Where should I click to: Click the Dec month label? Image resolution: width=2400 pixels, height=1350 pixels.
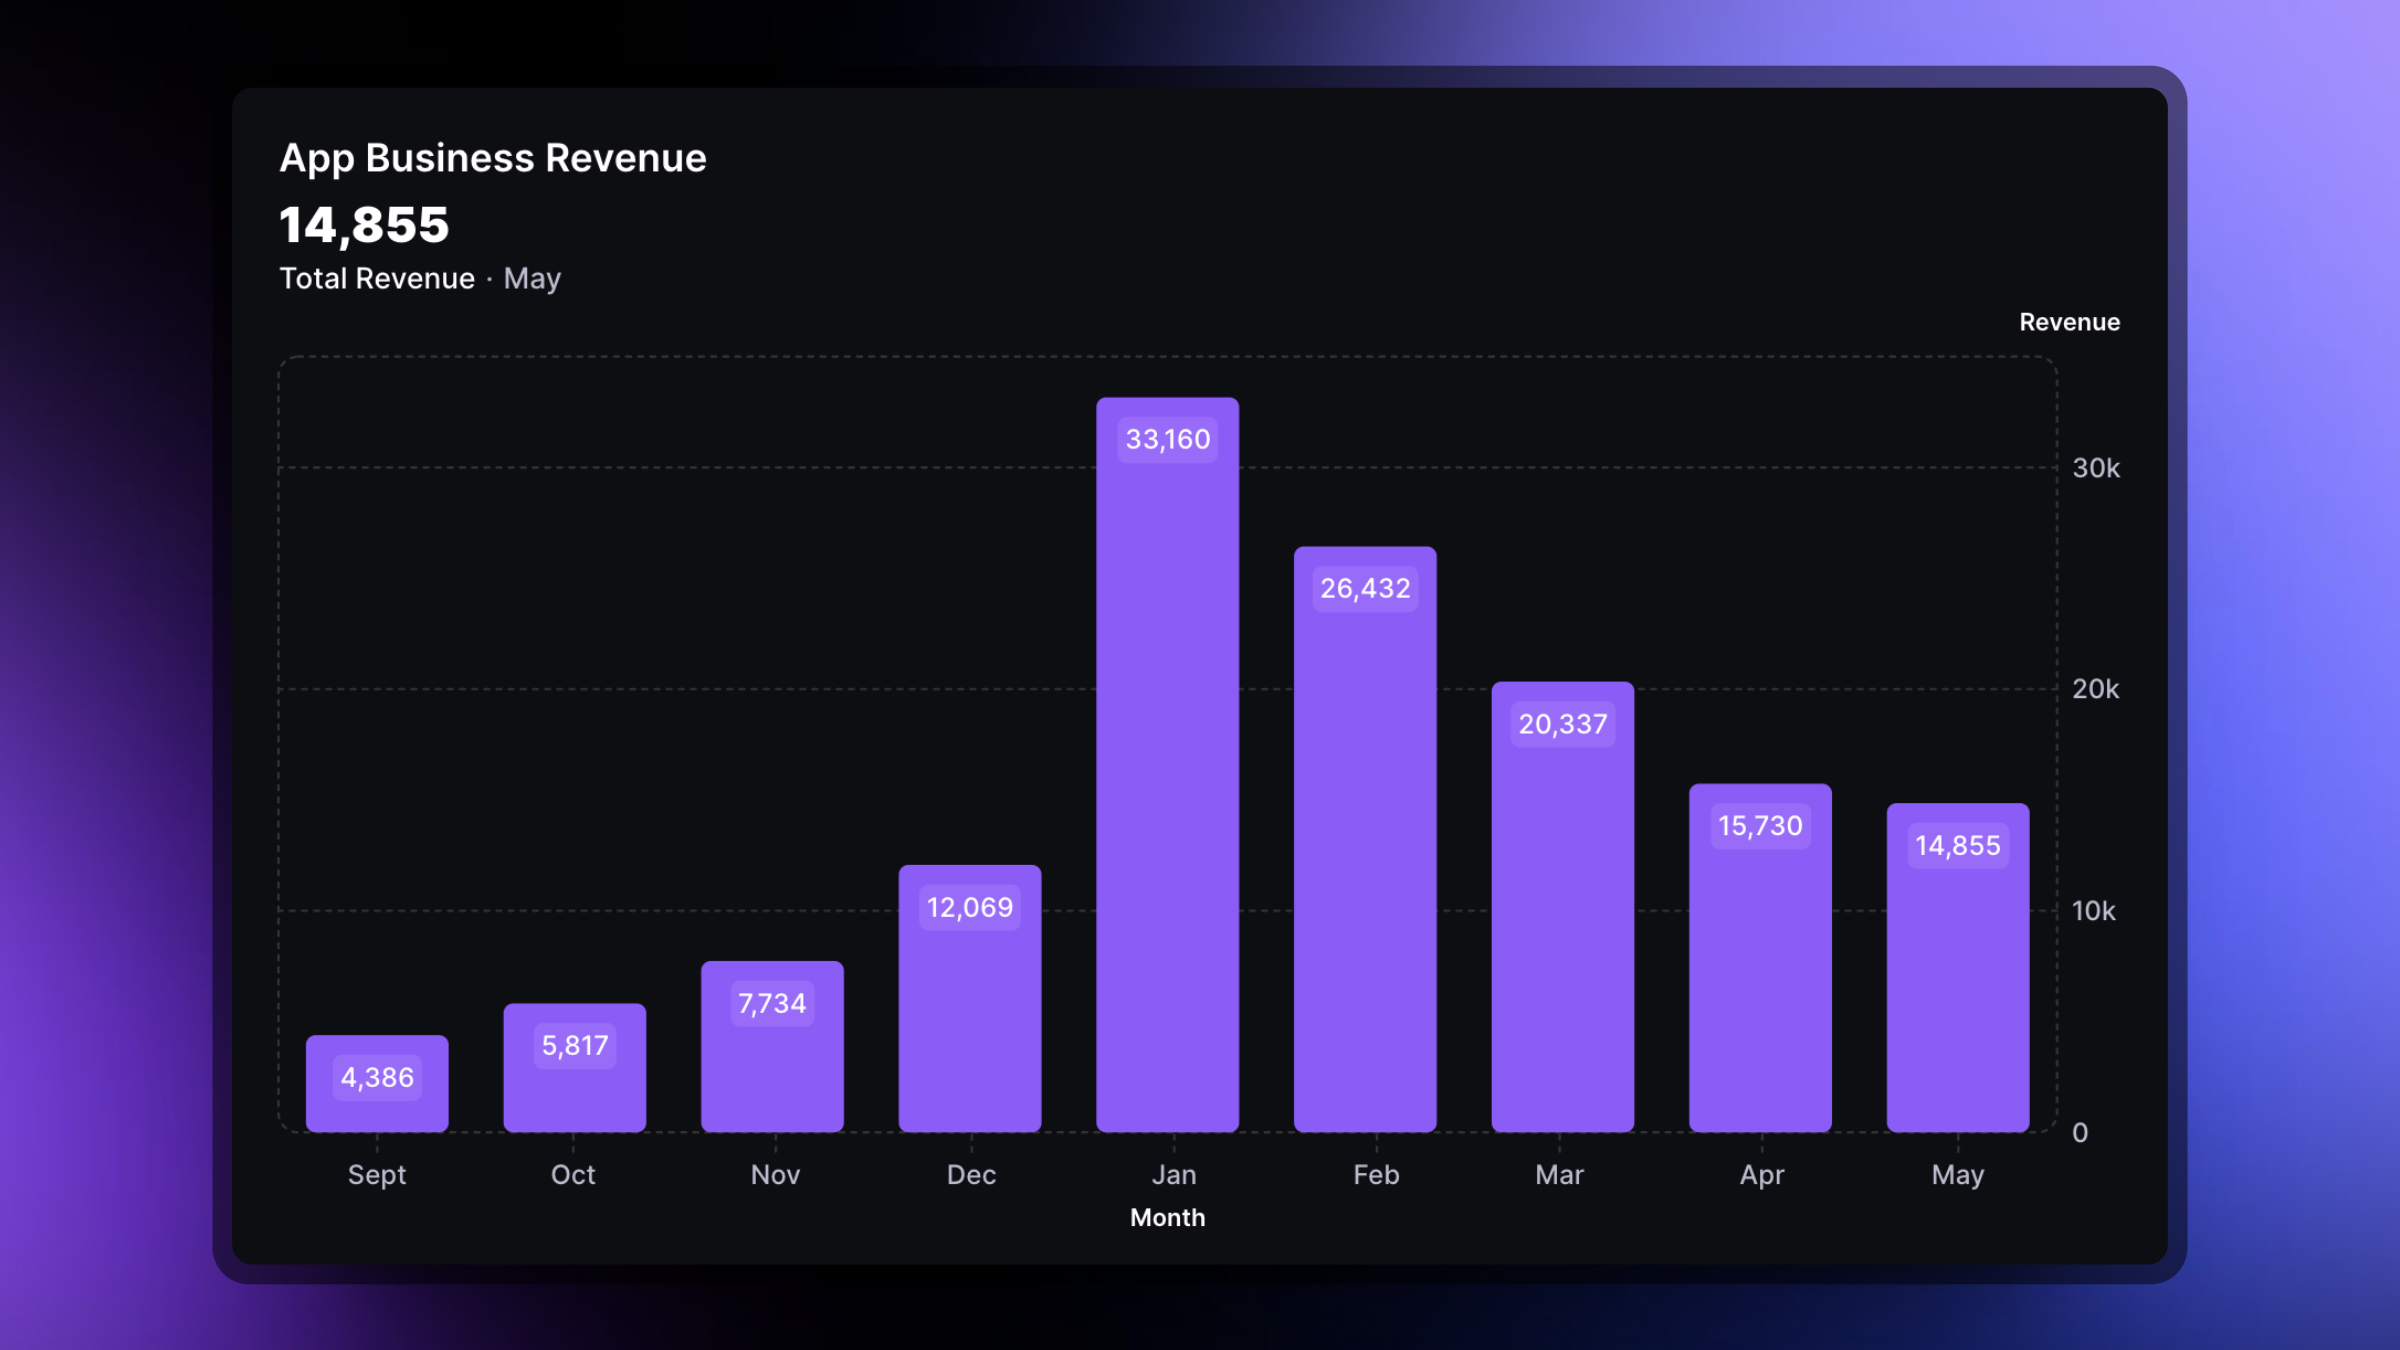coord(971,1174)
